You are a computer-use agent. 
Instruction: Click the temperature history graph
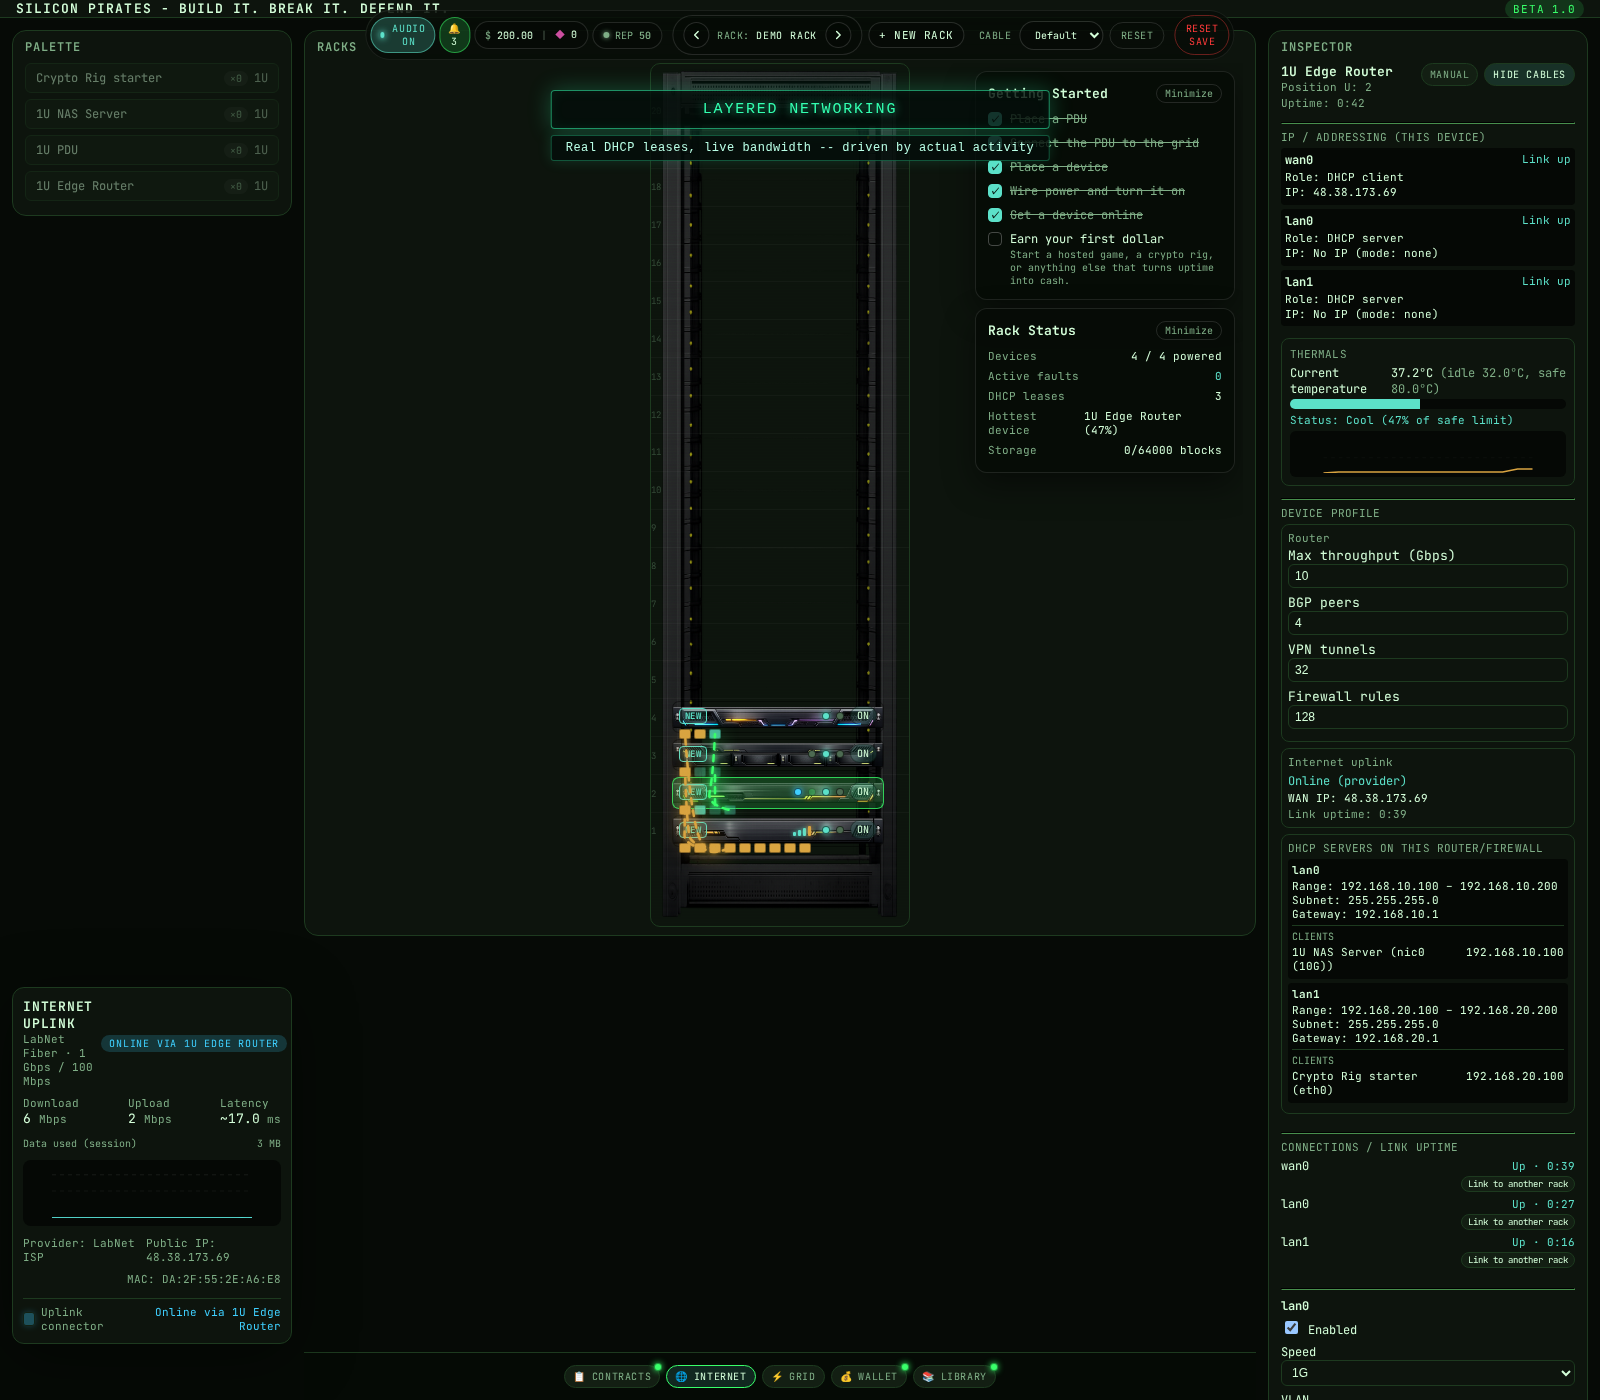pos(1428,454)
